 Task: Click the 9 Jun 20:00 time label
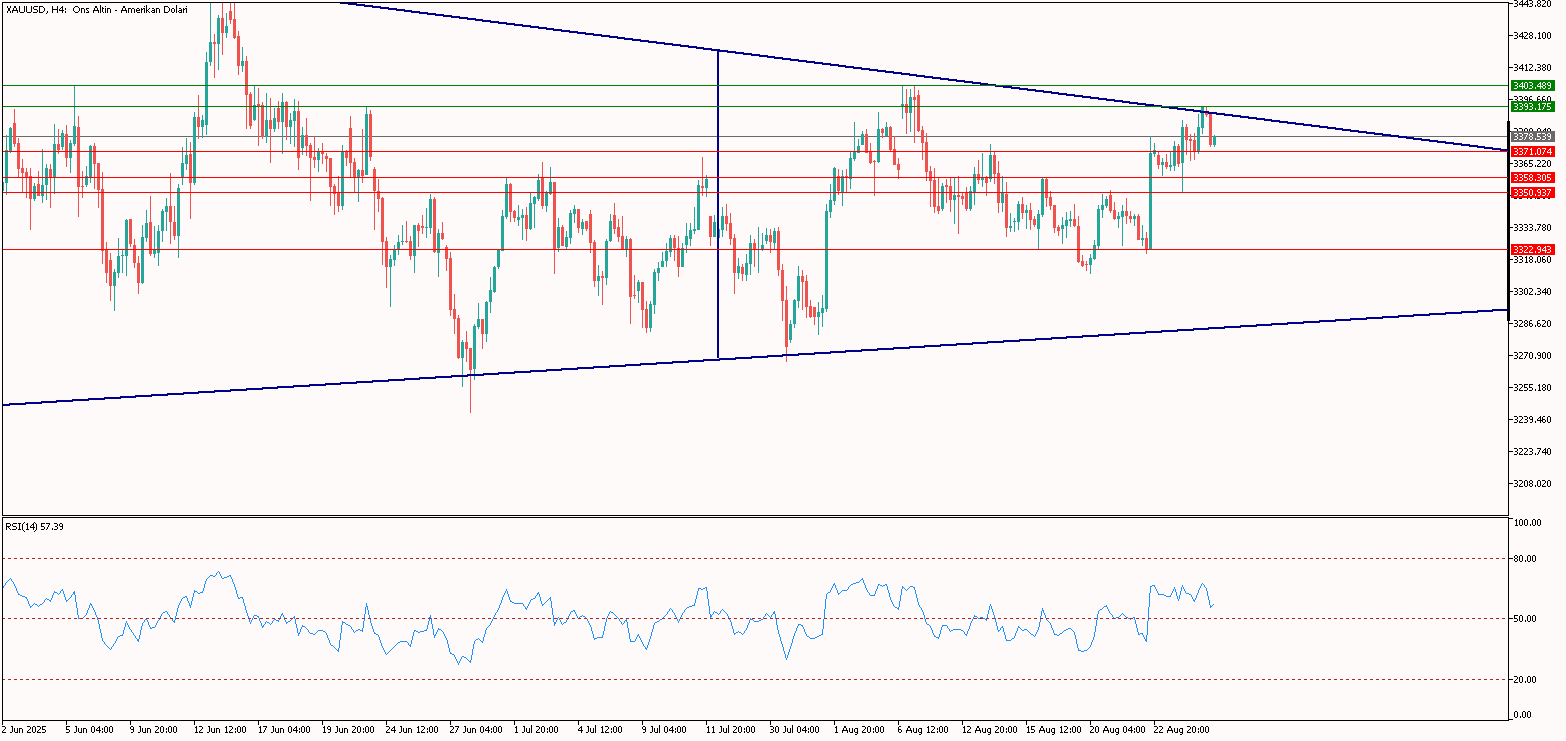(154, 729)
